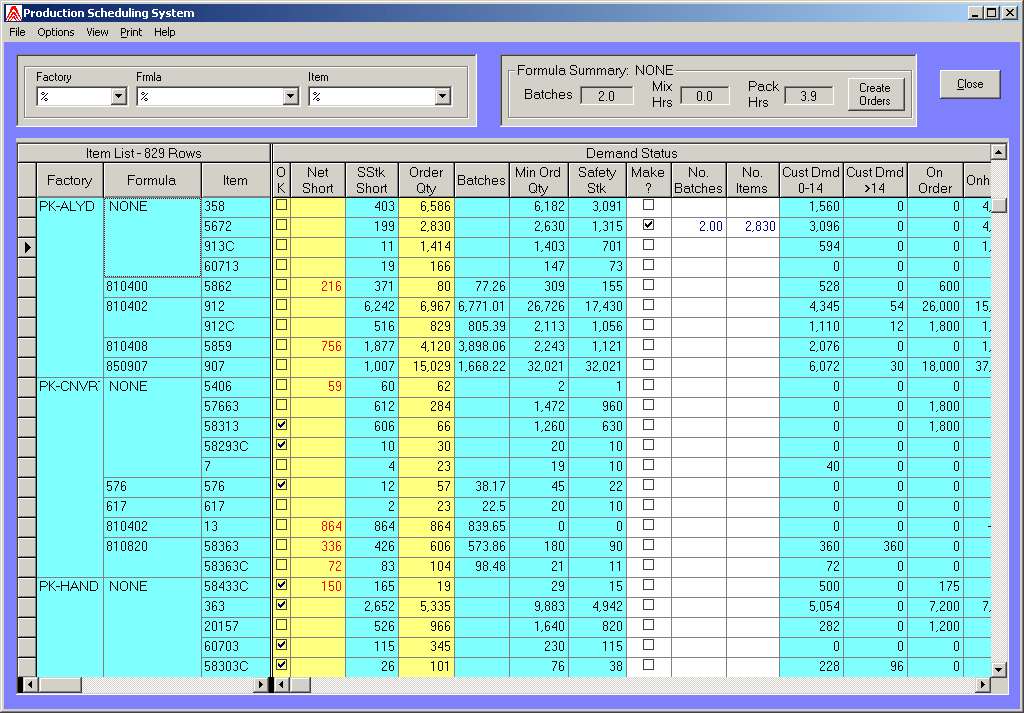
Task: Open the Print menu
Action: [131, 32]
